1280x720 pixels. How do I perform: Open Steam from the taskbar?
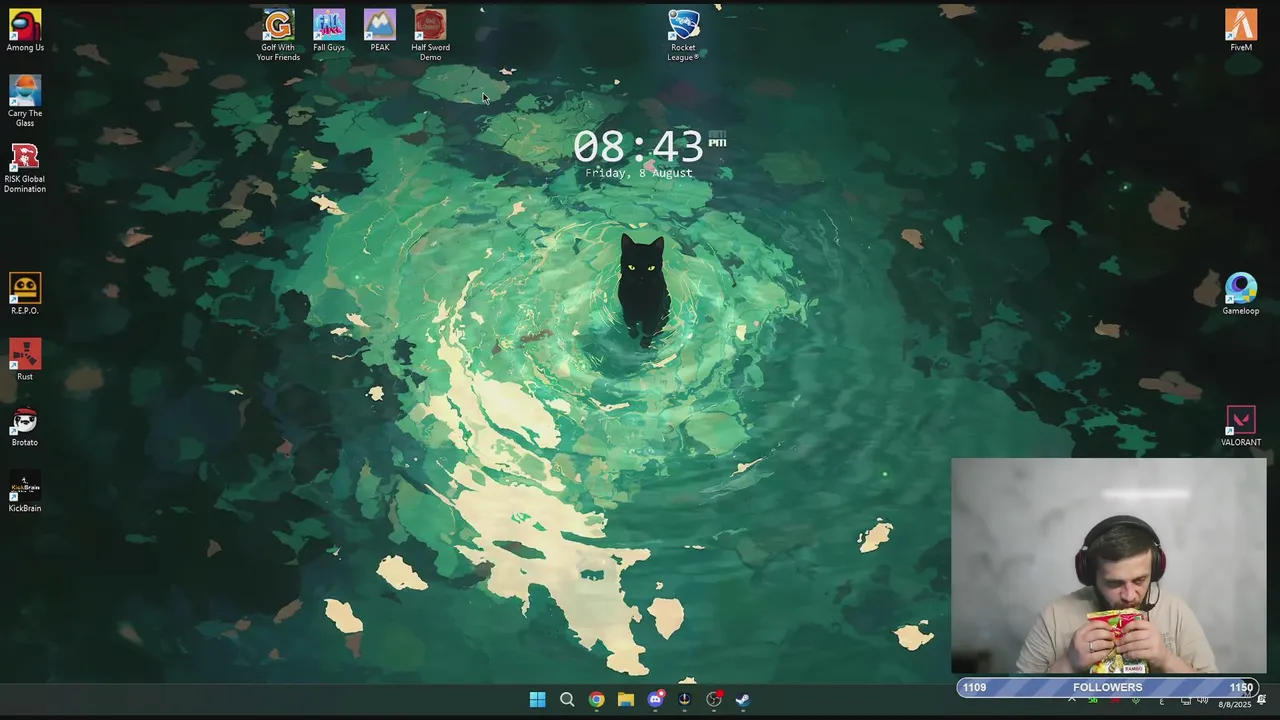[x=743, y=699]
